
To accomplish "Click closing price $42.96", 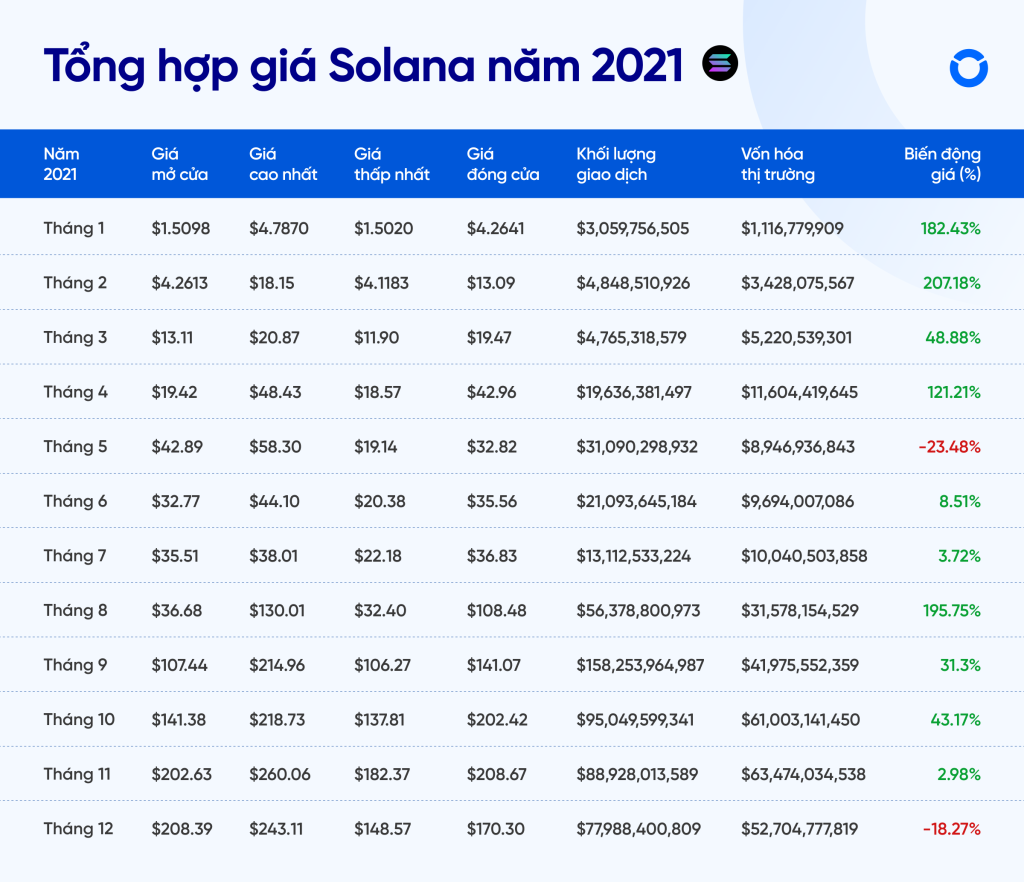I will tap(492, 392).
